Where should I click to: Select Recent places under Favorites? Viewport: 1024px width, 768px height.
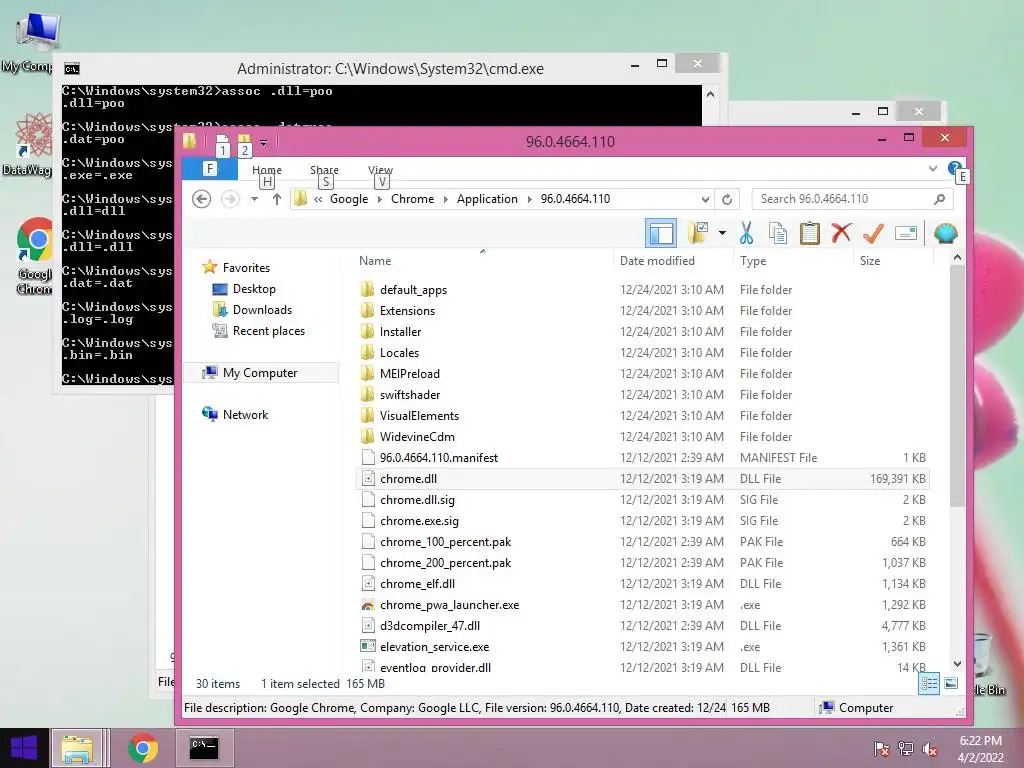268,330
